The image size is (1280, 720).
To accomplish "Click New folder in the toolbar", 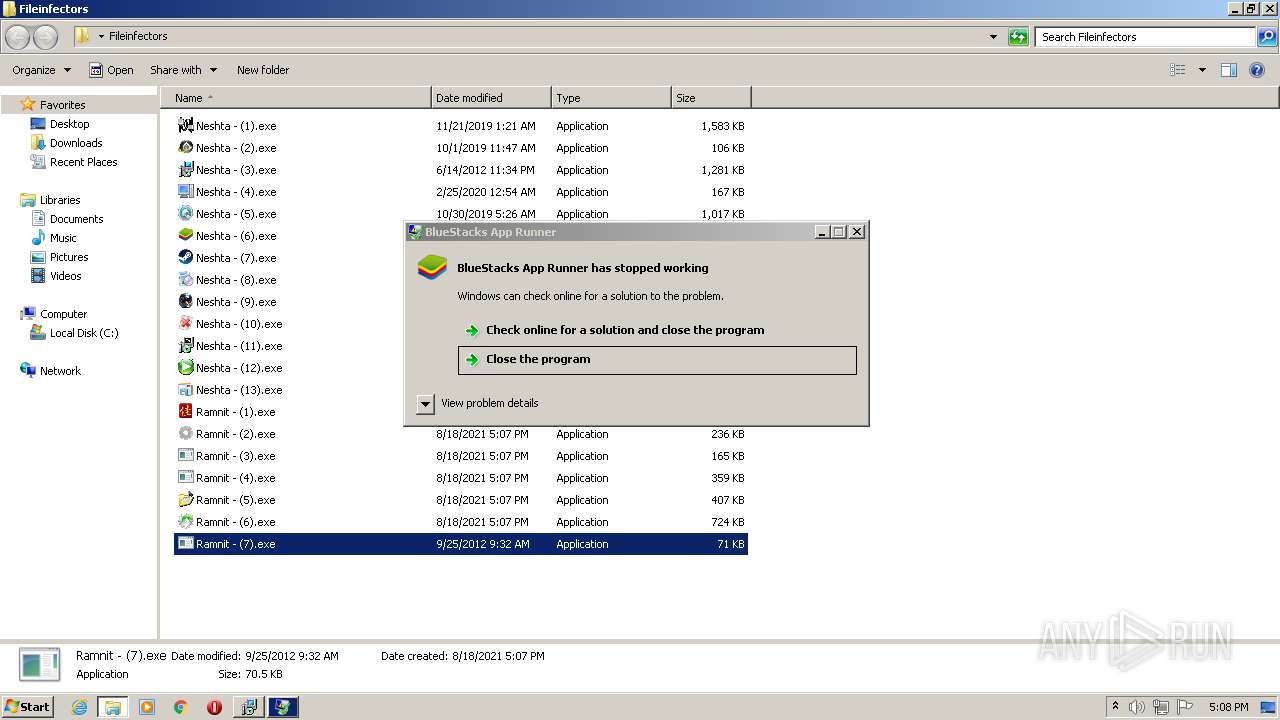I will point(263,70).
